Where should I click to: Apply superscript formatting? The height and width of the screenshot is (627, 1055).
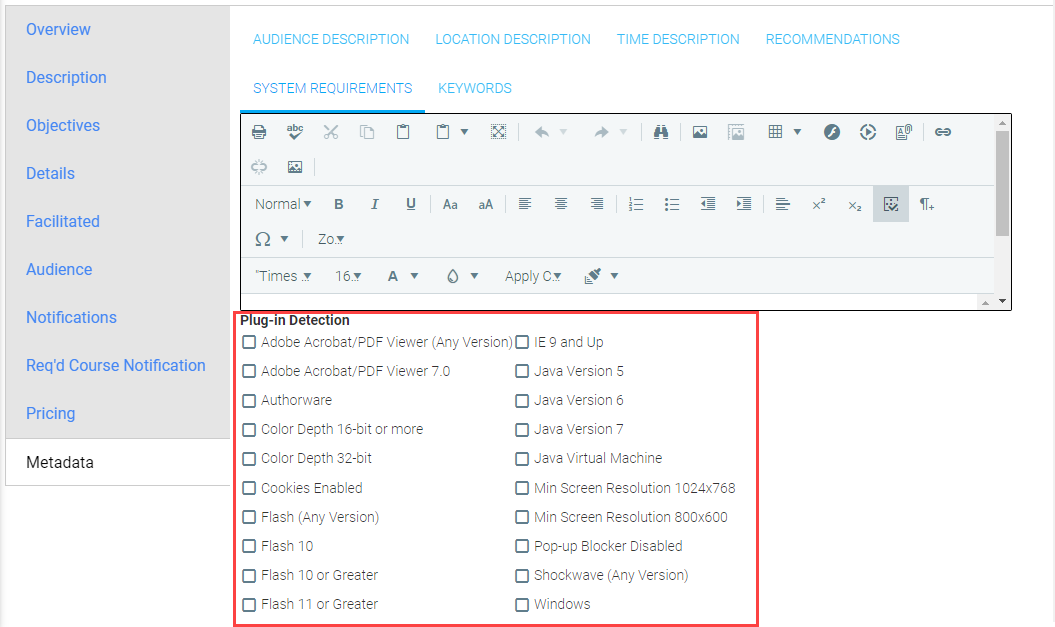pyautogui.click(x=819, y=204)
